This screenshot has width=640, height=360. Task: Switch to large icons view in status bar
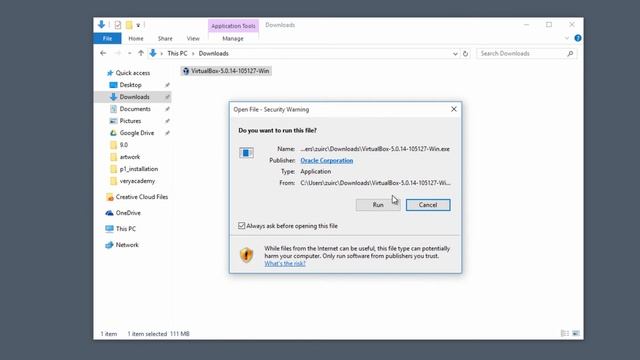tap(576, 333)
